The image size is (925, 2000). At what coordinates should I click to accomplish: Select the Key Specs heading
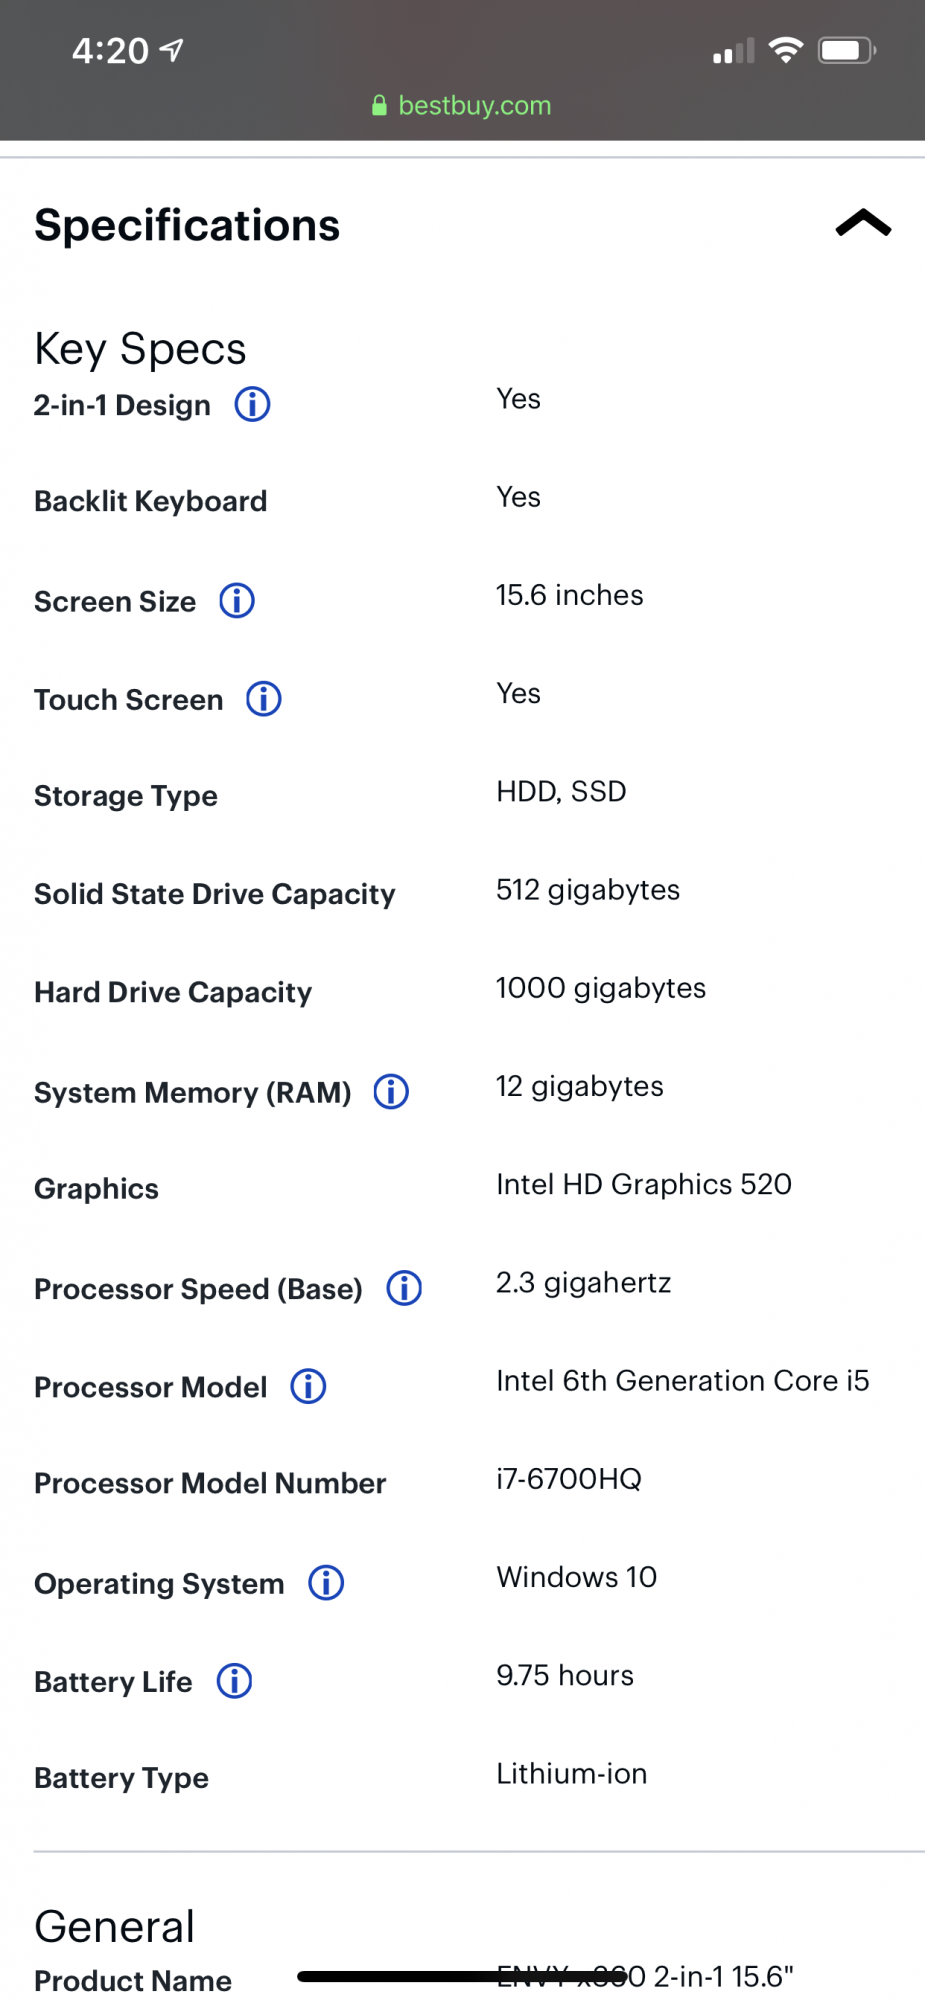coord(140,349)
